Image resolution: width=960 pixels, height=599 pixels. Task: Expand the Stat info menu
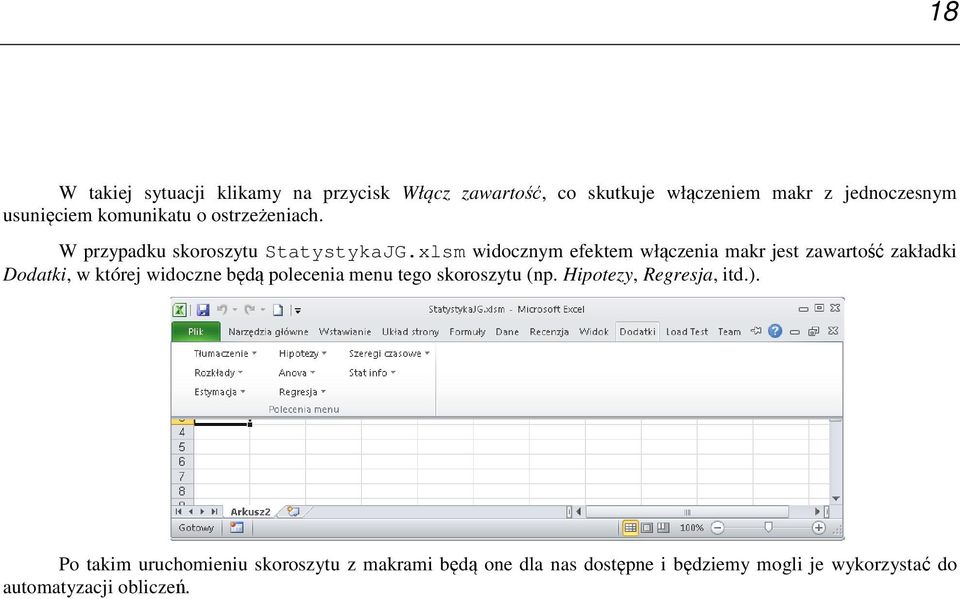coord(372,372)
